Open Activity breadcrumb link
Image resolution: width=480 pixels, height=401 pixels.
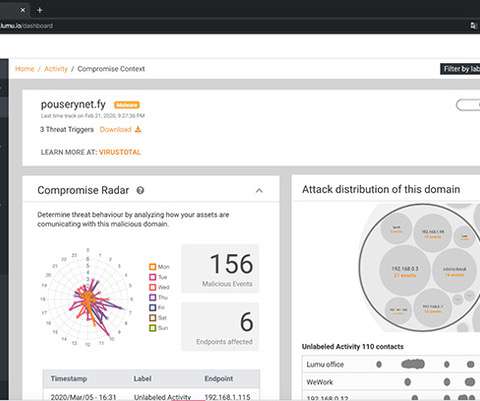[56, 69]
